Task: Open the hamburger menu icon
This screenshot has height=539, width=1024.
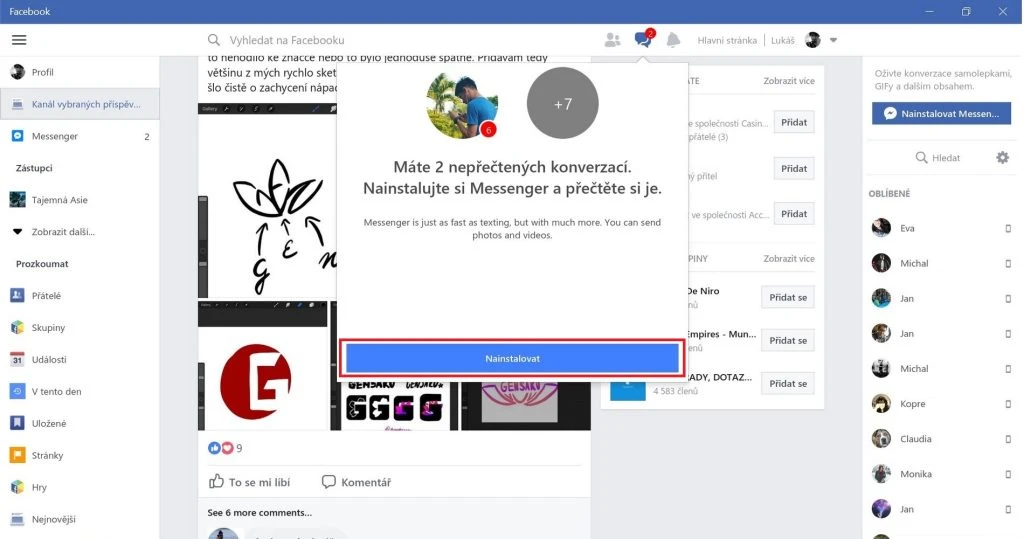Action: click(19, 40)
